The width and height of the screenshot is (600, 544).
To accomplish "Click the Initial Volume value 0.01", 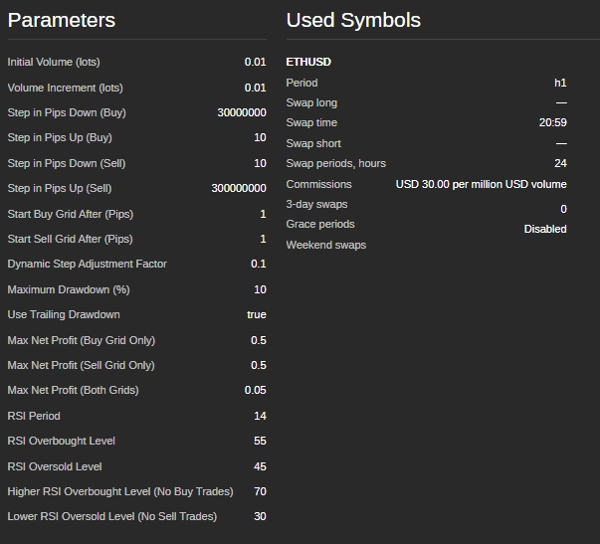I will coord(255,62).
